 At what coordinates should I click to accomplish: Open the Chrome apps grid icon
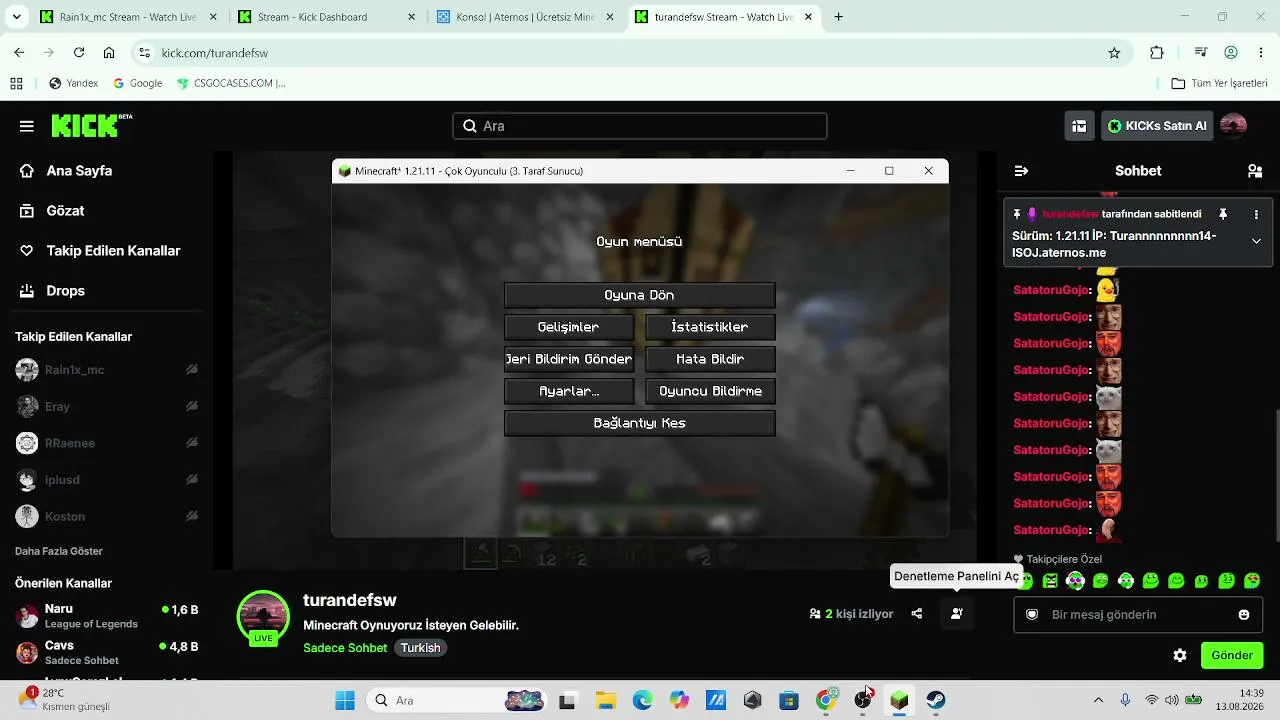click(16, 83)
